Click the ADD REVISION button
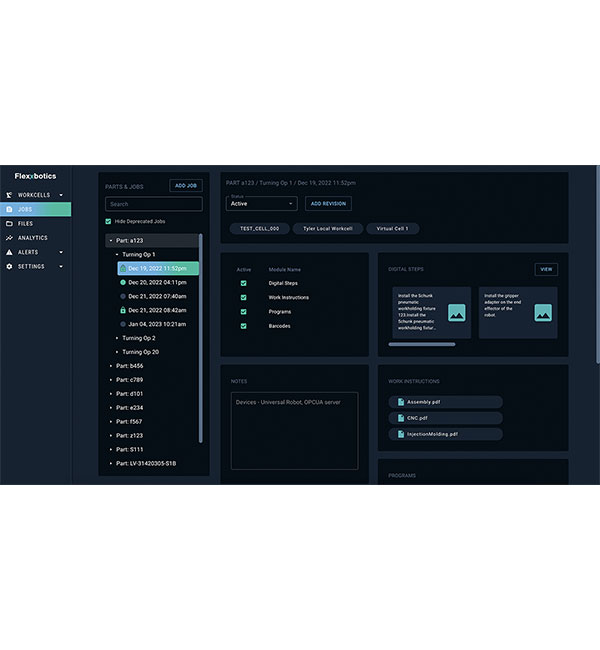The image size is (600, 650). point(328,204)
